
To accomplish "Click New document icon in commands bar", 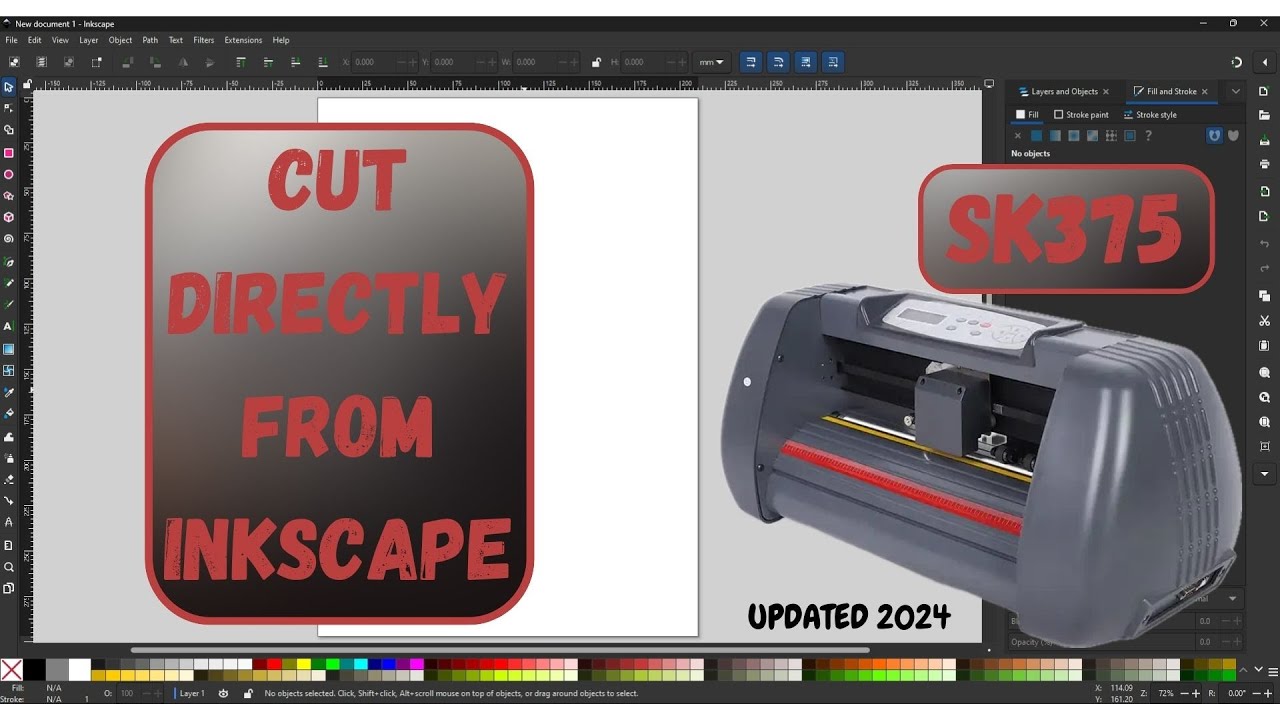I will pos(1264,91).
